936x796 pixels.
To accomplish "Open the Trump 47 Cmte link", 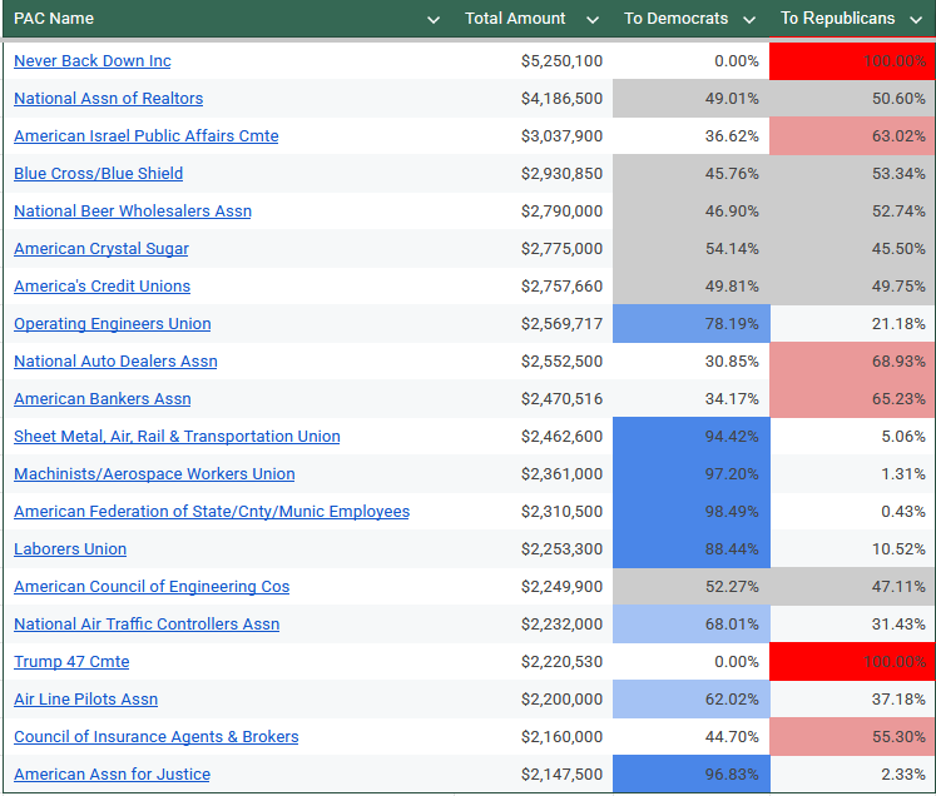I will (72, 662).
